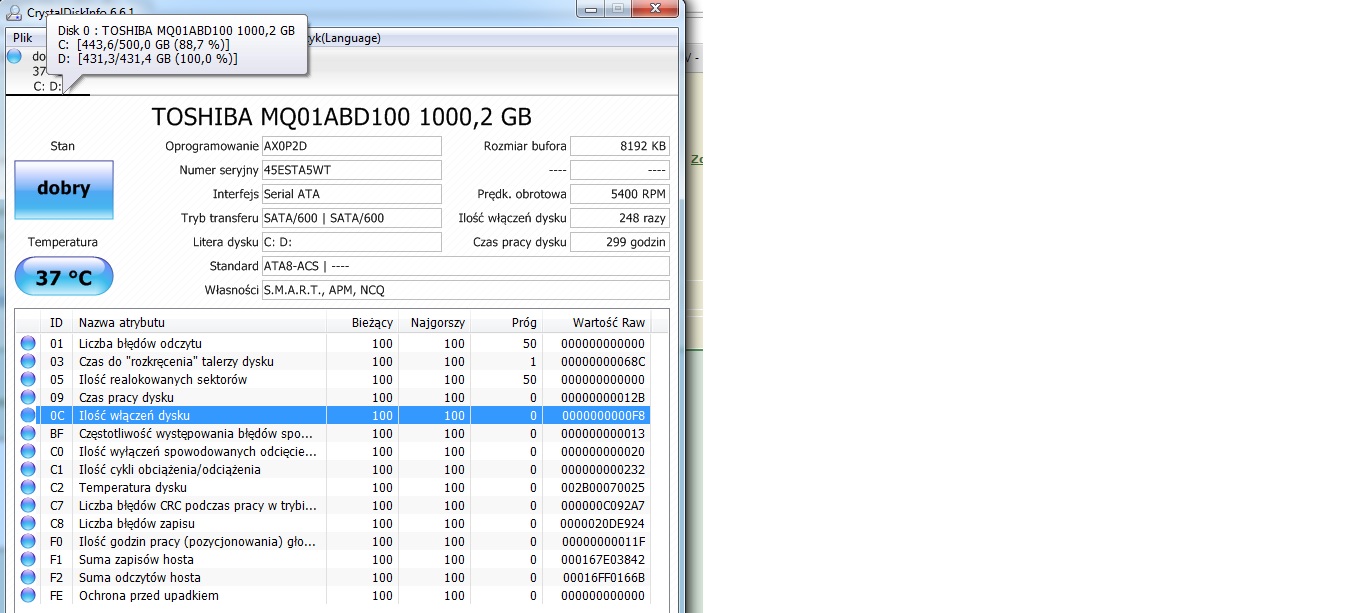Select the 'Temperatura dysku' row

point(333,487)
